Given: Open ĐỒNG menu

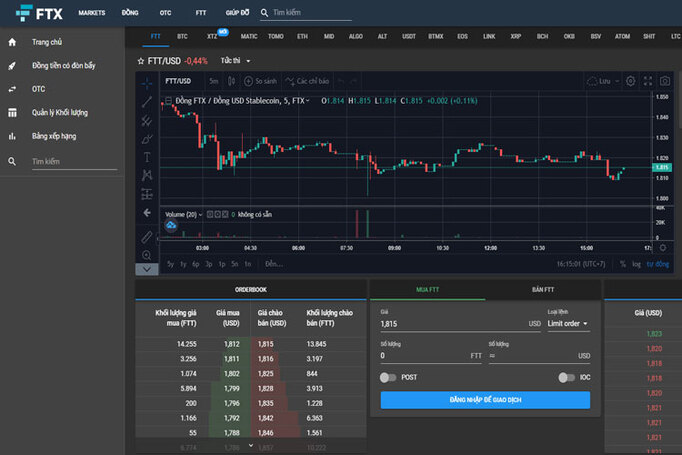Looking at the screenshot, I should [130, 13].
